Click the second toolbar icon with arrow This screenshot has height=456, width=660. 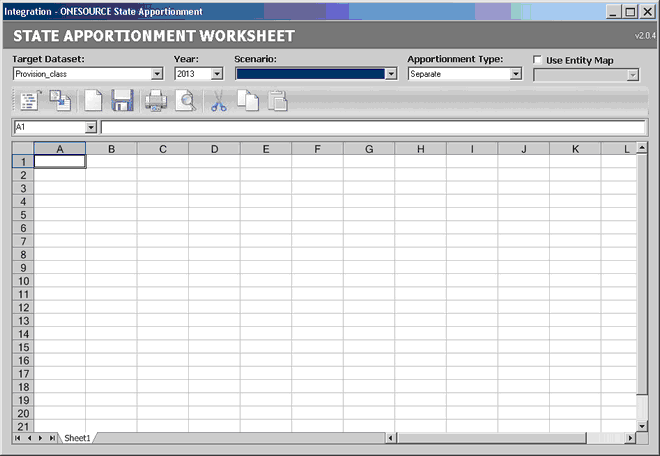(x=60, y=101)
